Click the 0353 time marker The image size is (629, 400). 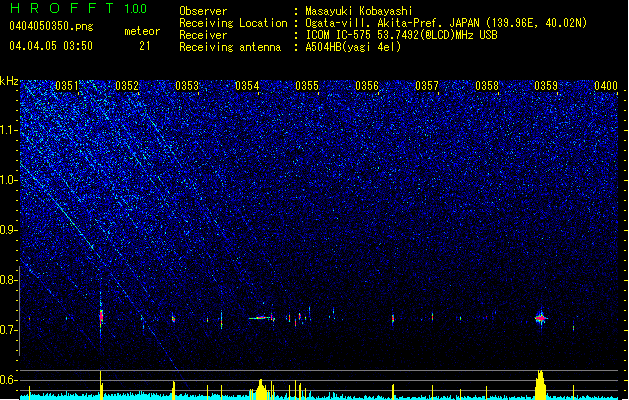[x=187, y=86]
